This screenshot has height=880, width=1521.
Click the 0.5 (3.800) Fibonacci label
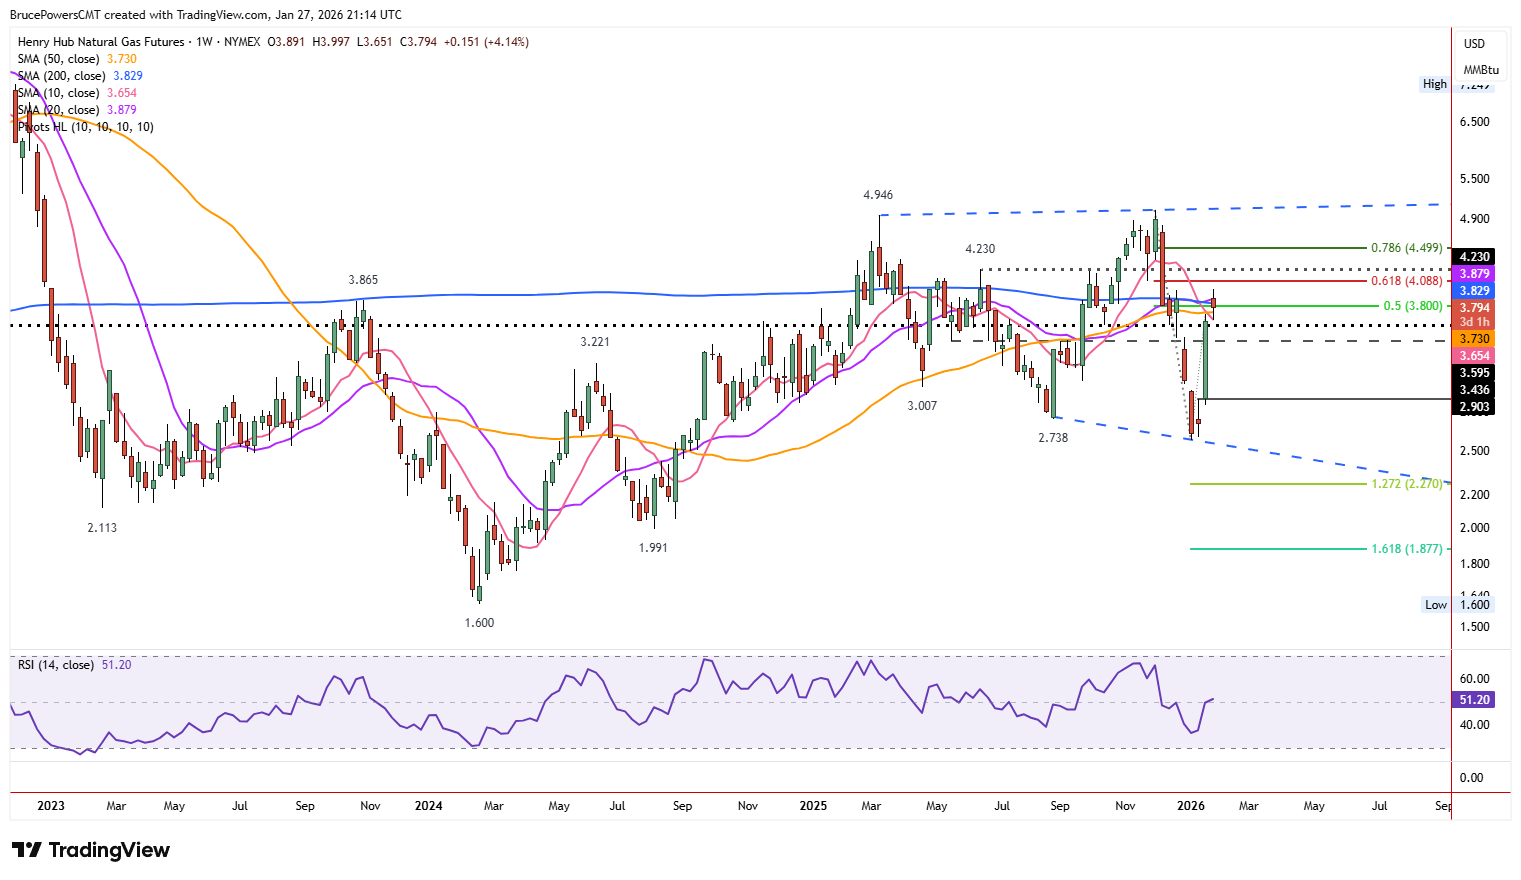(x=1412, y=306)
